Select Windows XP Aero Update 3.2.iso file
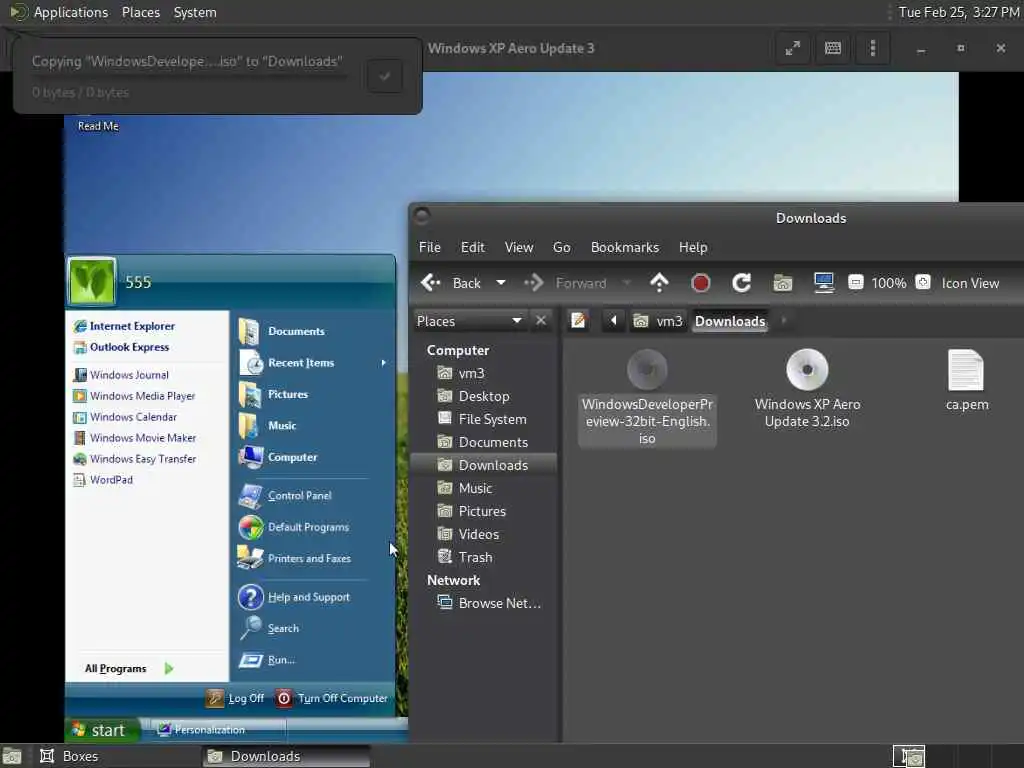This screenshot has height=768, width=1024. click(x=807, y=389)
